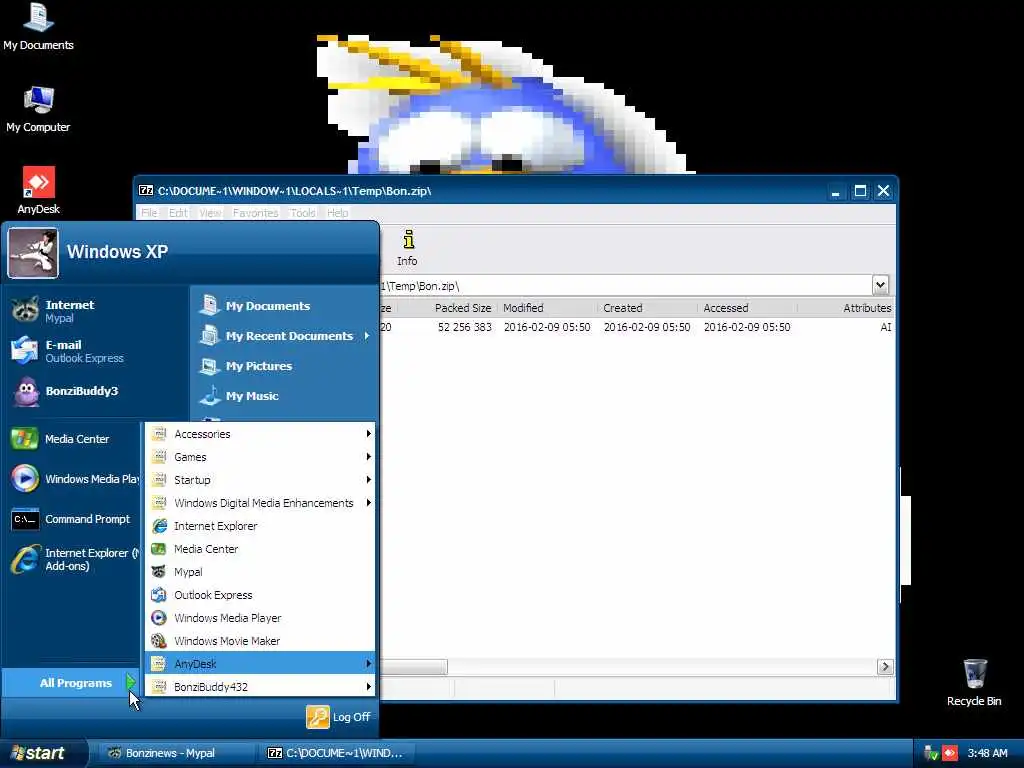Launch Windows Media Player from left pane

point(74,479)
